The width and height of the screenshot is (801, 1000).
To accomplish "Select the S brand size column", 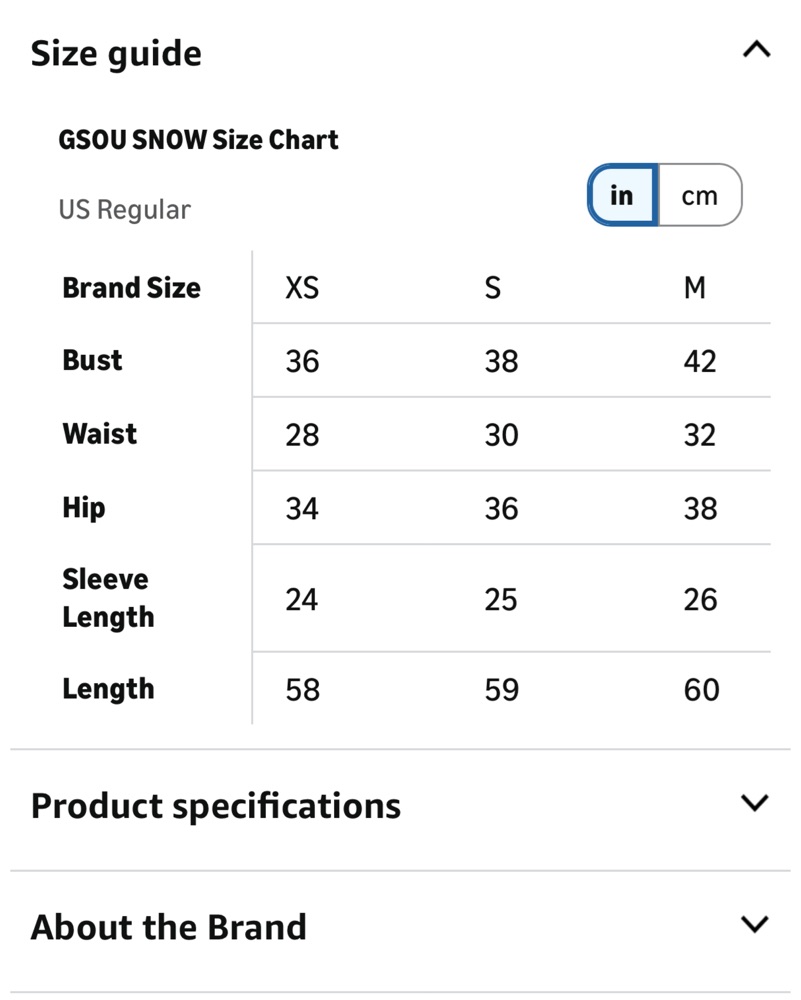I will coord(492,288).
